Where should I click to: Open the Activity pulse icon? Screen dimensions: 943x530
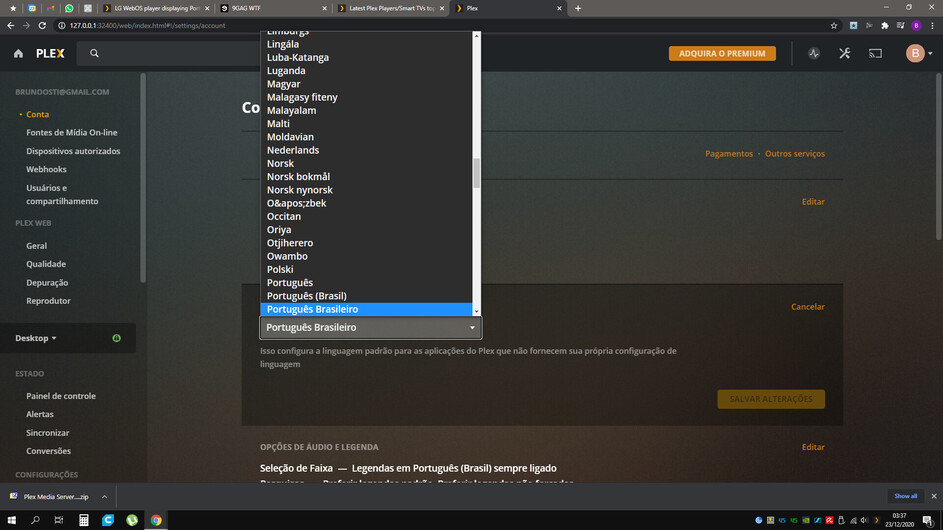click(814, 54)
